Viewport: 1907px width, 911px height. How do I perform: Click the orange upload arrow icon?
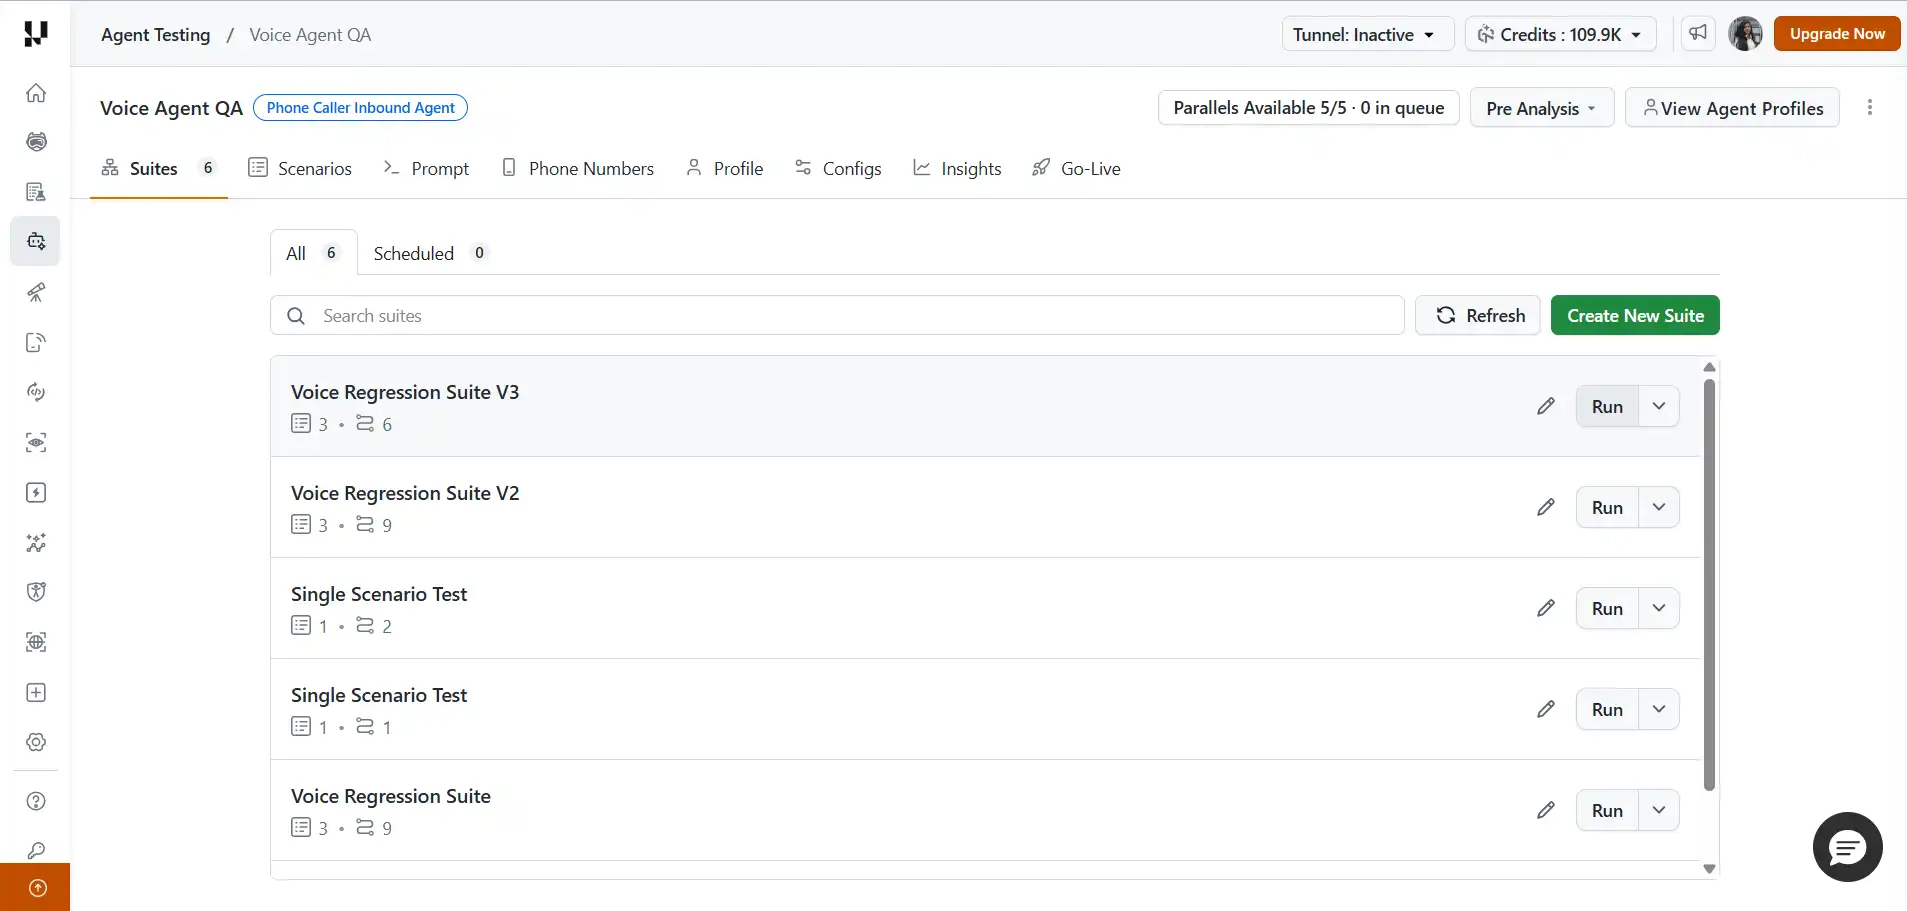click(36, 888)
